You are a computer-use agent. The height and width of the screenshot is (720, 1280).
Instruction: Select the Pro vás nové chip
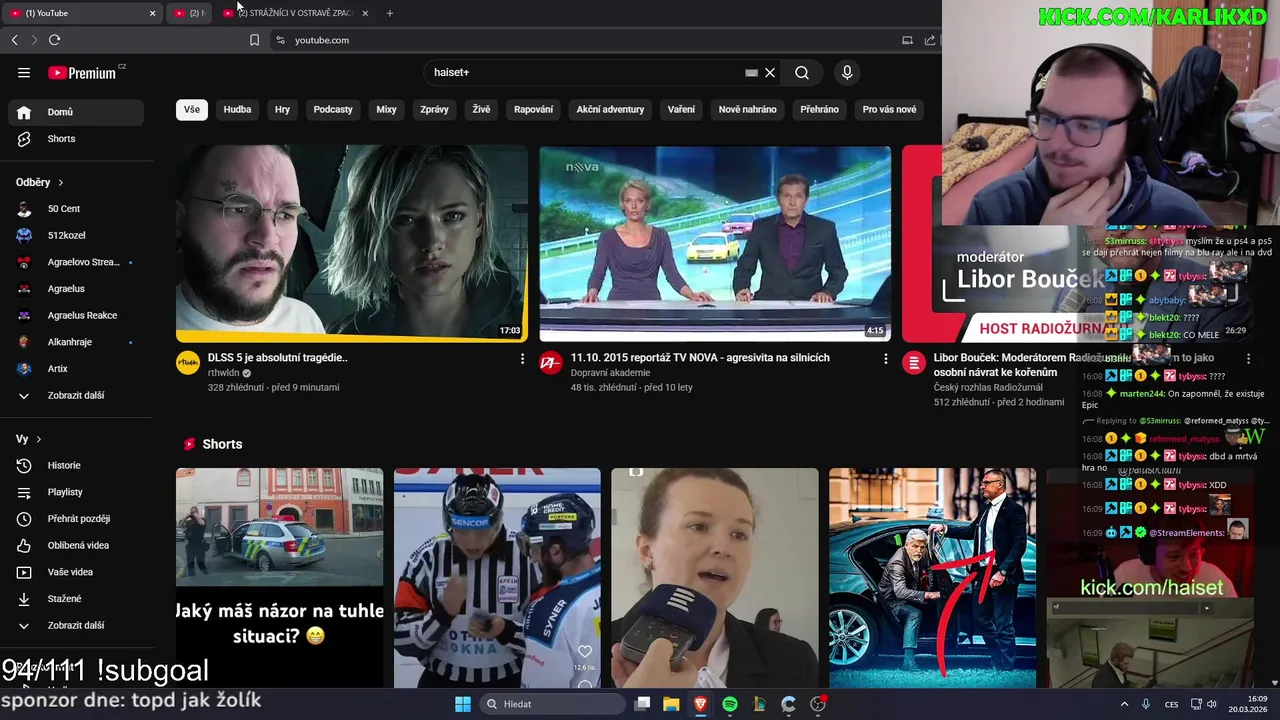889,110
